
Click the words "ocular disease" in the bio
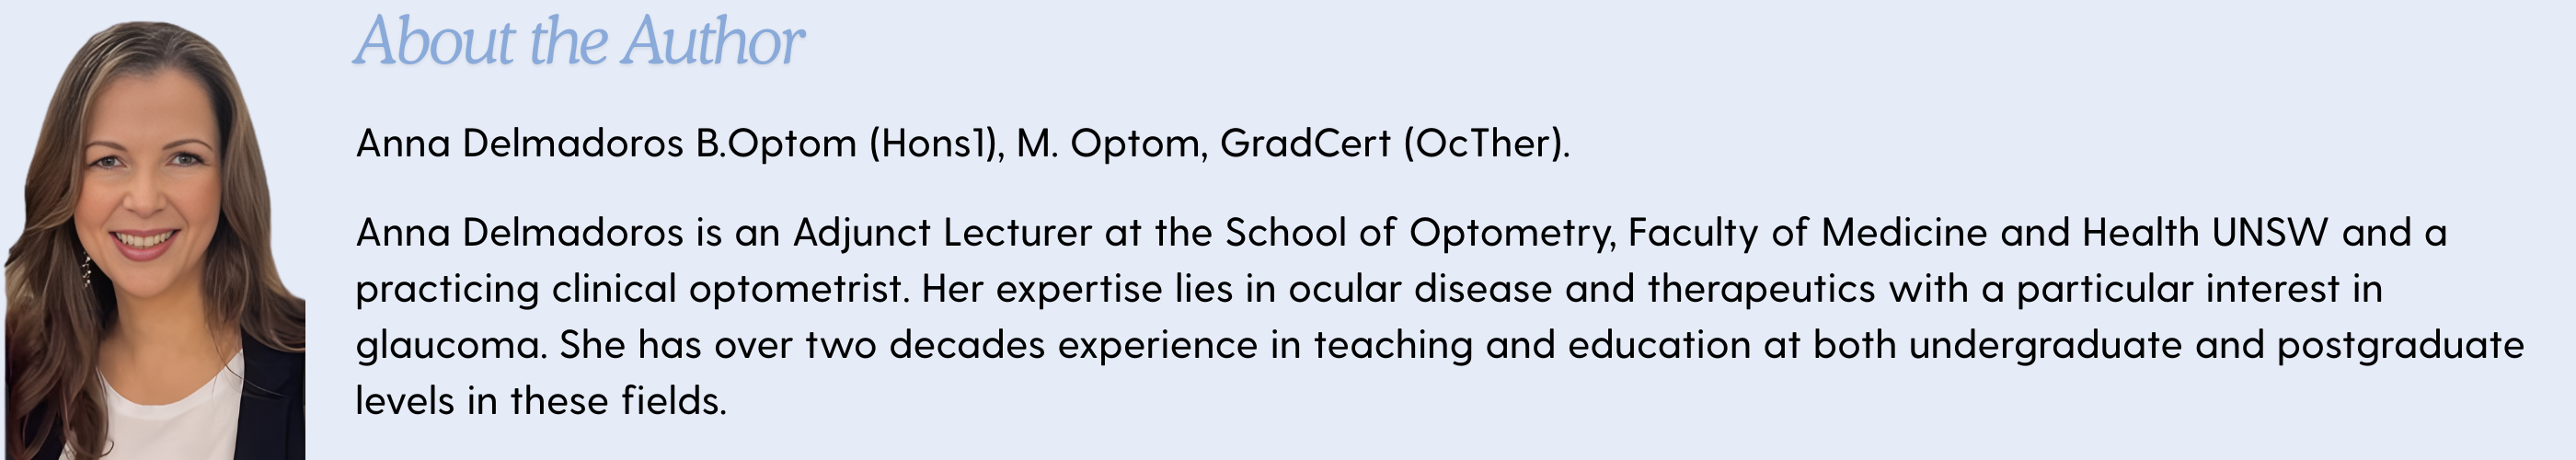click(x=1420, y=290)
